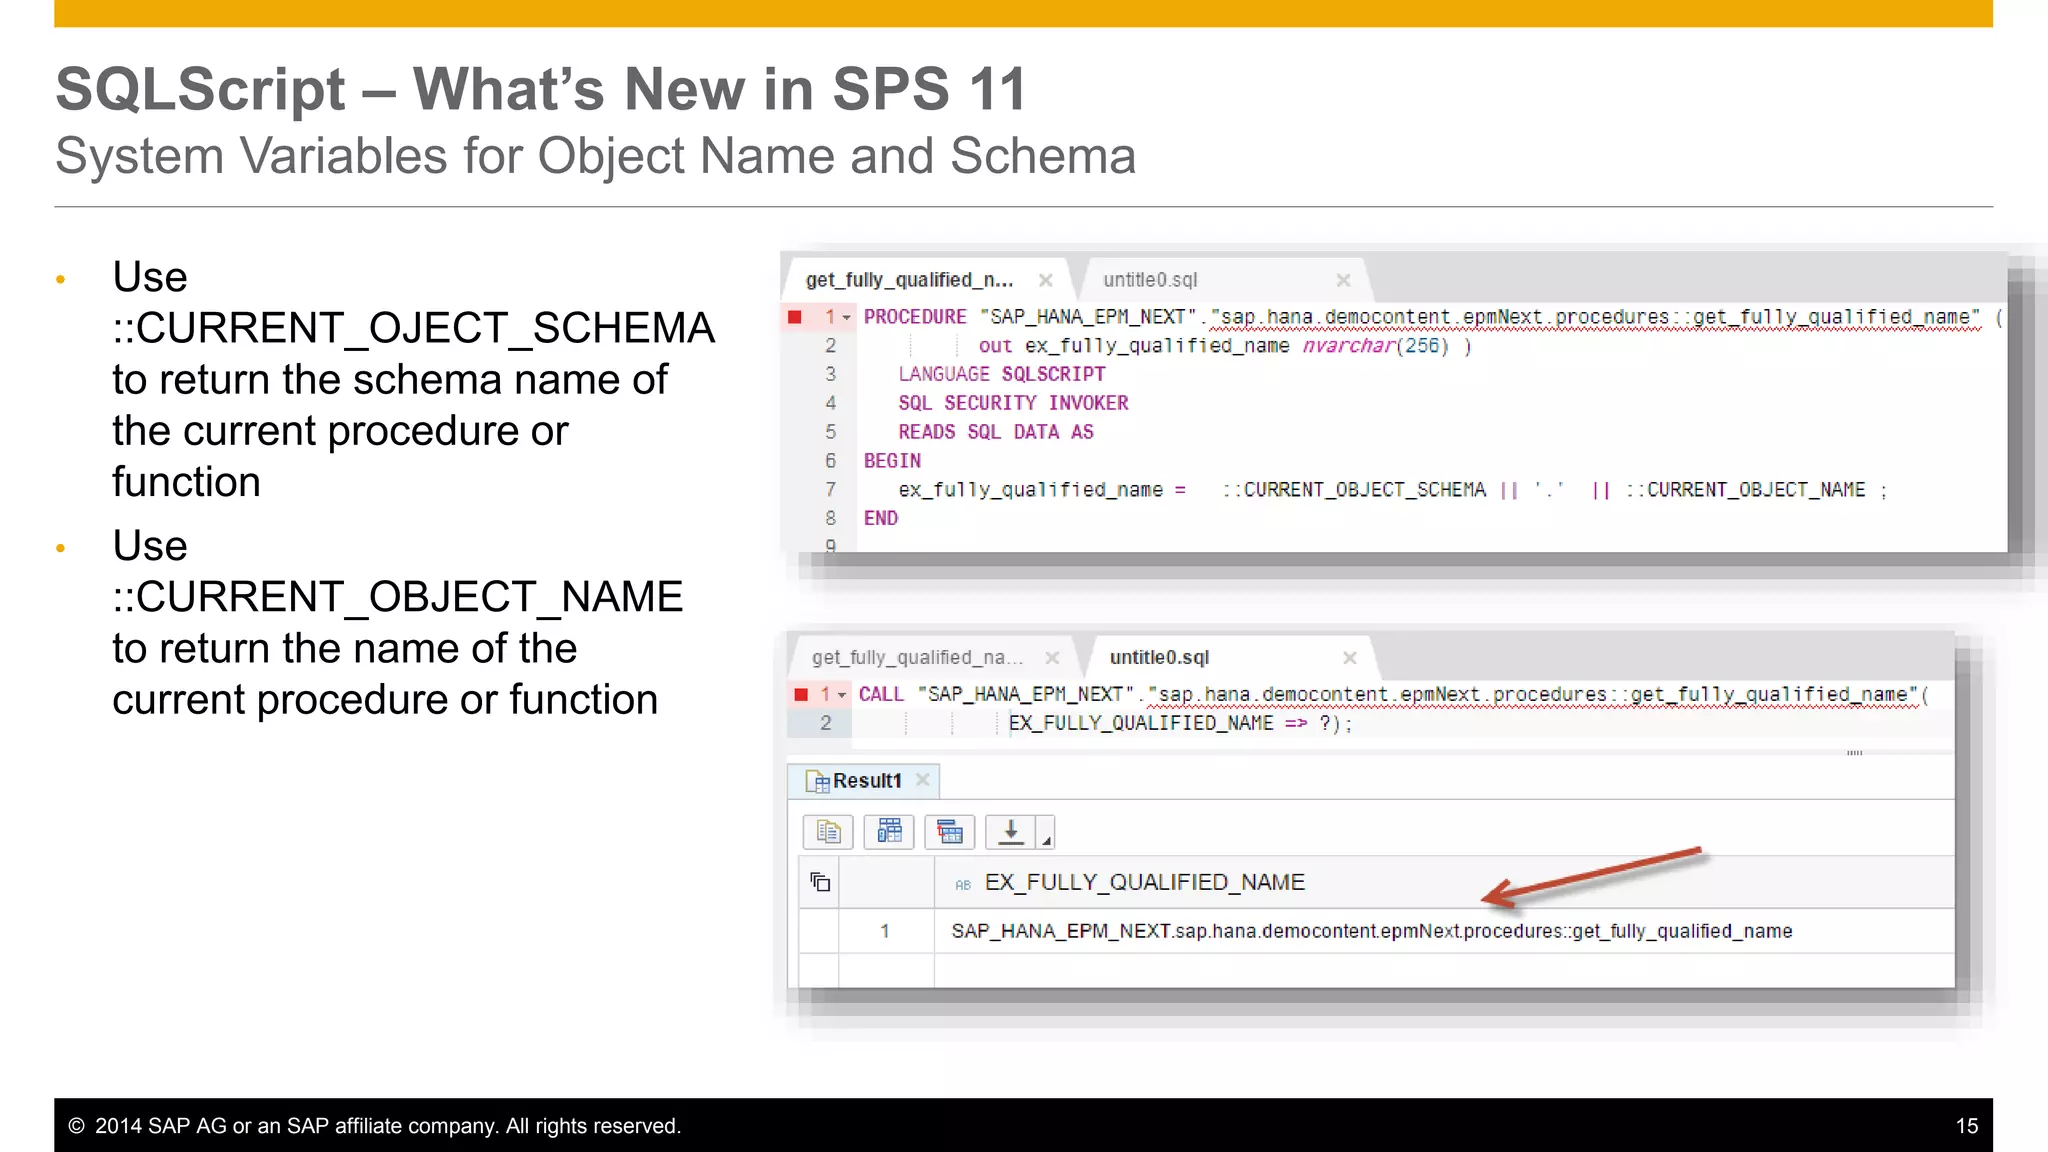Click the download arrow button in Result1 toolbar
This screenshot has height=1152, width=2048.
coord(1011,832)
